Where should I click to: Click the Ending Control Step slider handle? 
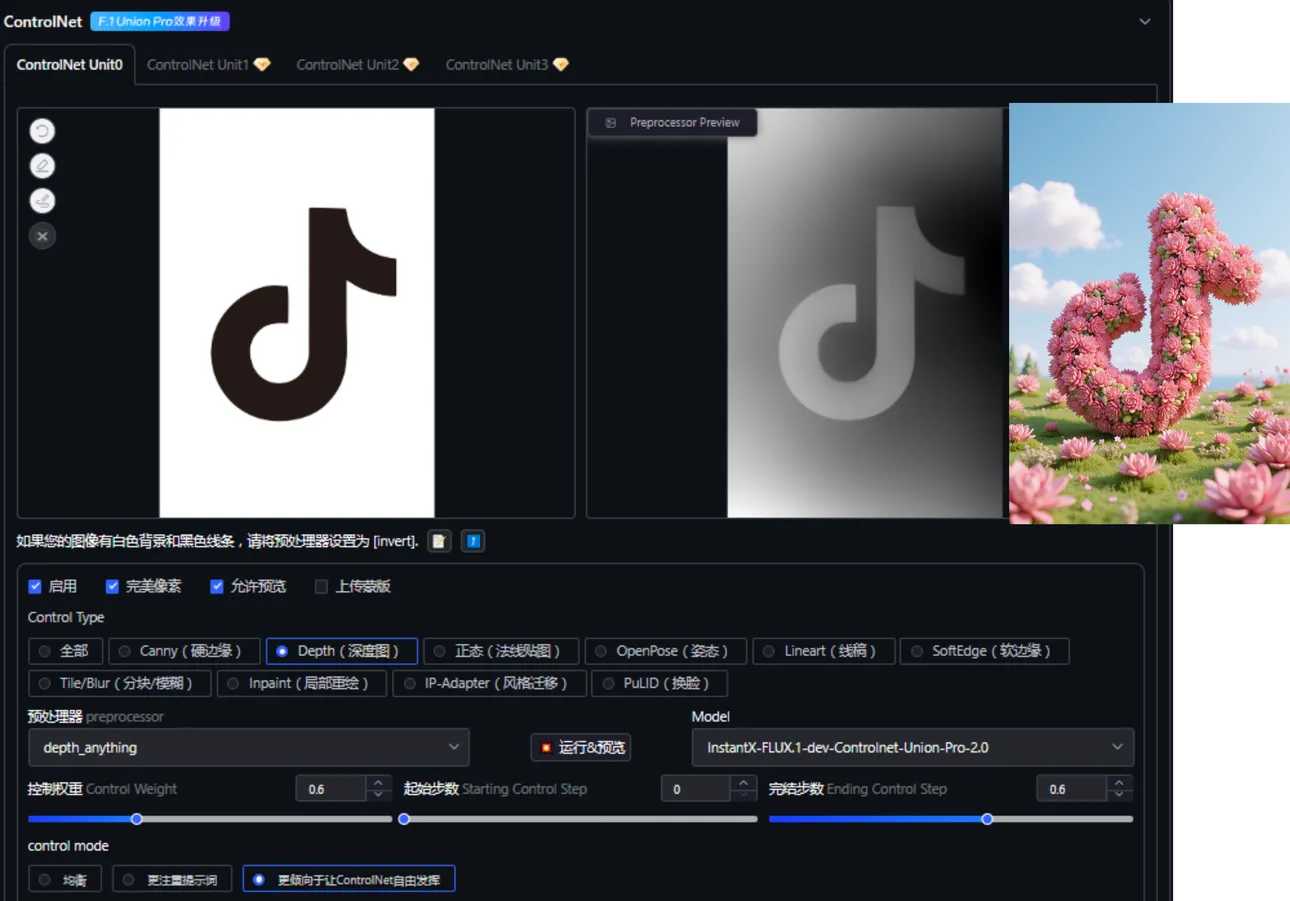(x=987, y=819)
